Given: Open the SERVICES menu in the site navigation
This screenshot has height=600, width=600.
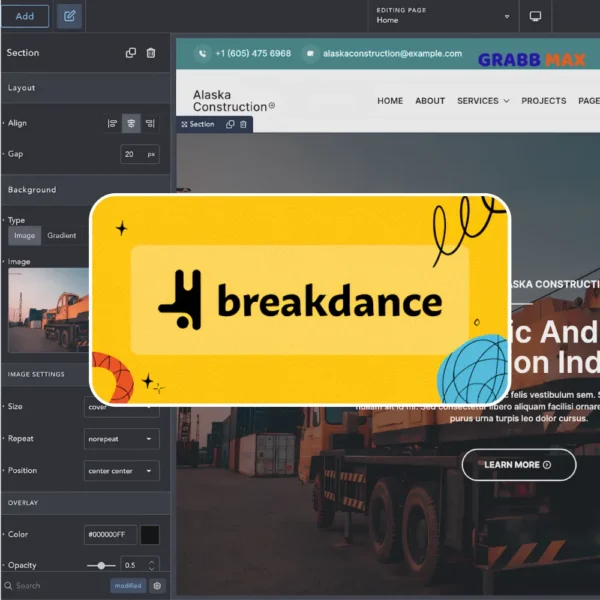Looking at the screenshot, I should (483, 101).
